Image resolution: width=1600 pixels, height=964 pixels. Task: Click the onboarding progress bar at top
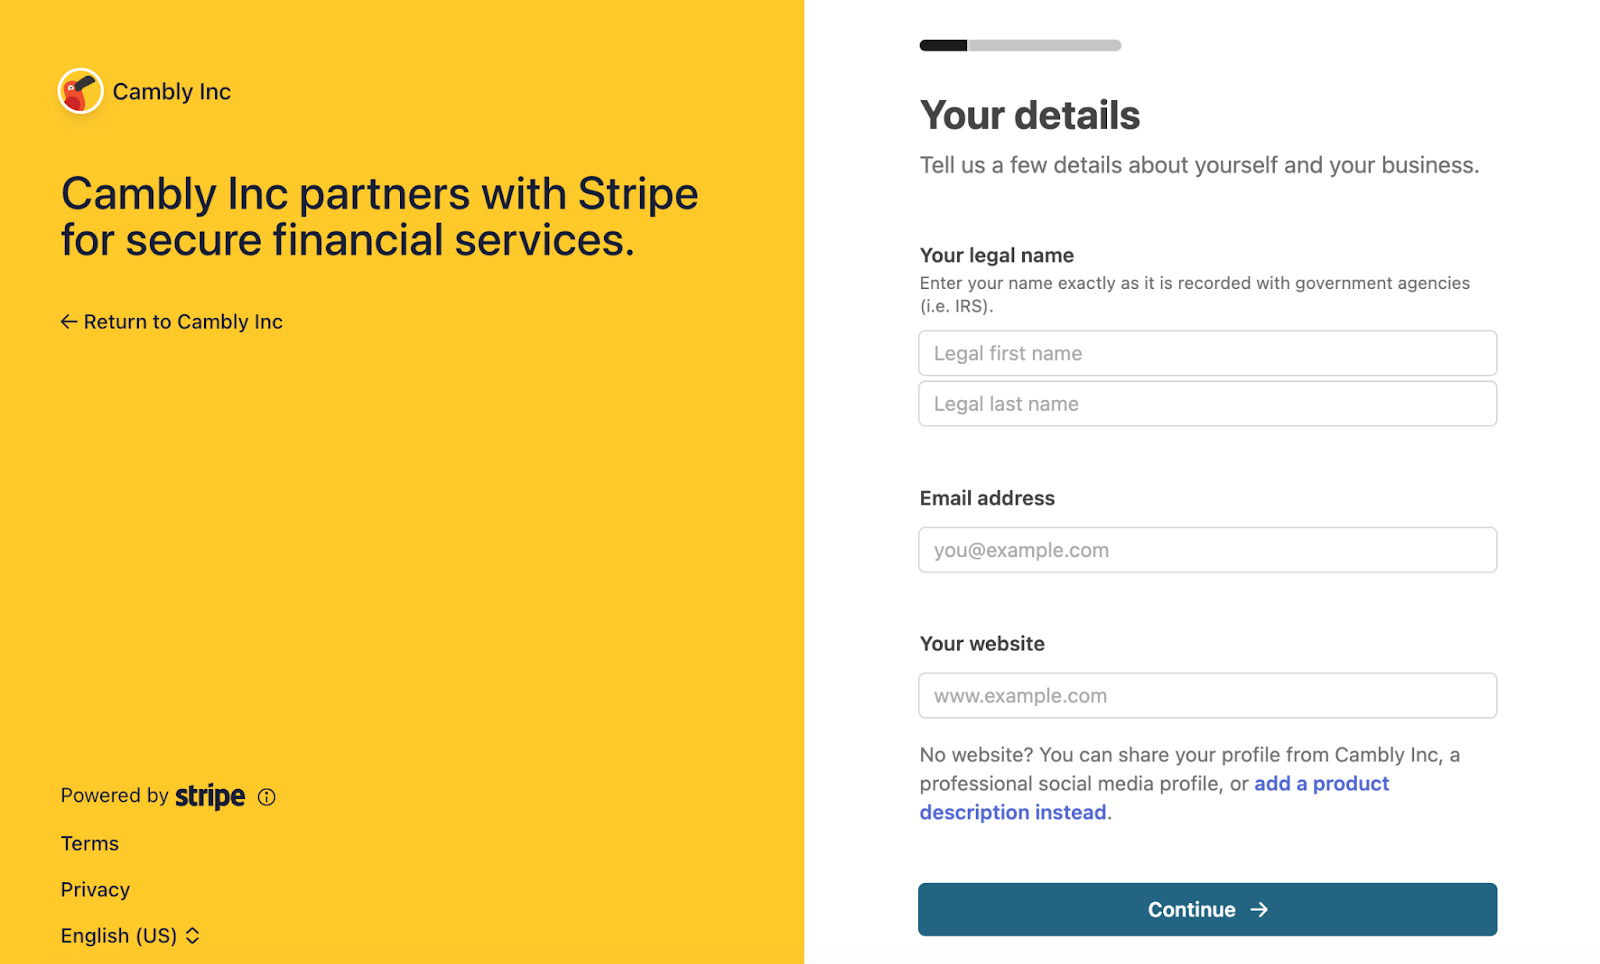[x=1020, y=45]
